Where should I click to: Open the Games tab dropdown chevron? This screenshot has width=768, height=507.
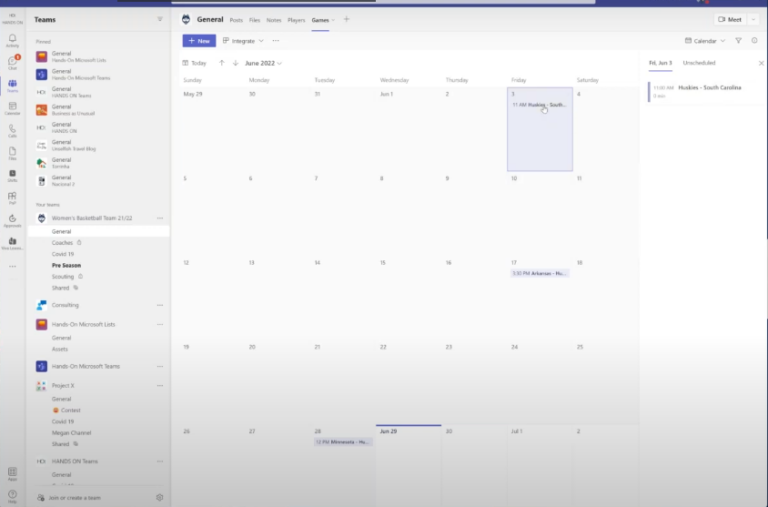point(333,20)
